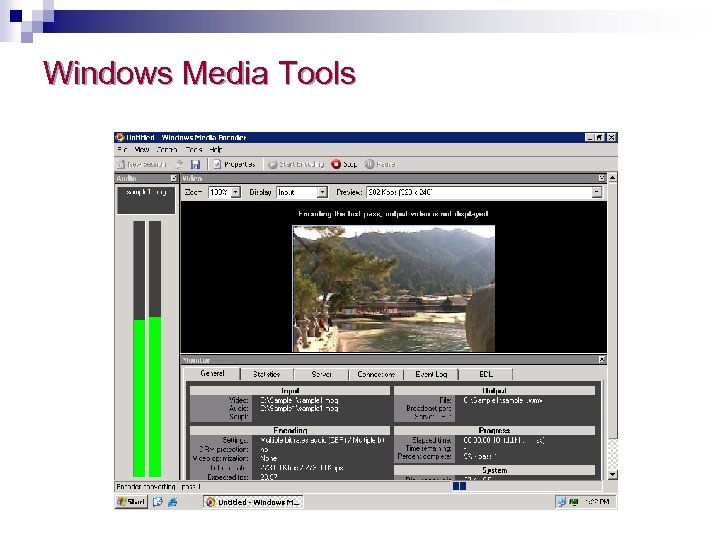Open the Help menu

point(215,150)
